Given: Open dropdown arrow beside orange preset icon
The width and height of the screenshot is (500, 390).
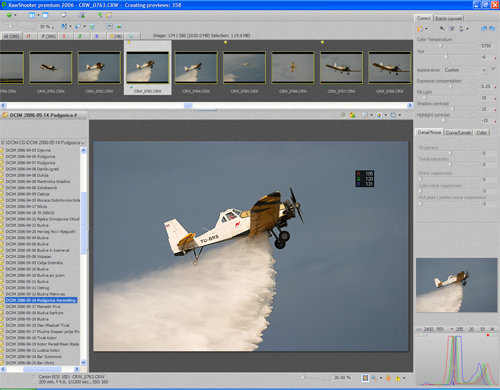Looking at the screenshot, I should pos(426,29).
